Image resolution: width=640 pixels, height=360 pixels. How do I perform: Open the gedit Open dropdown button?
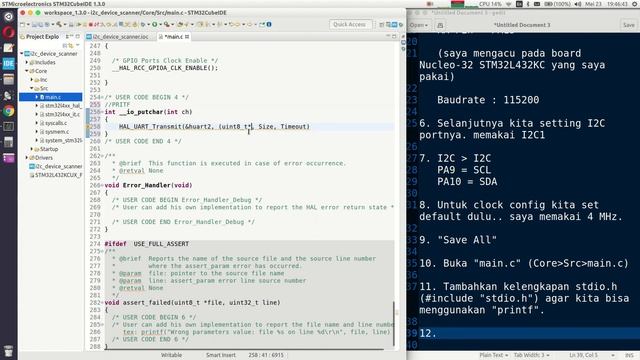point(419,25)
